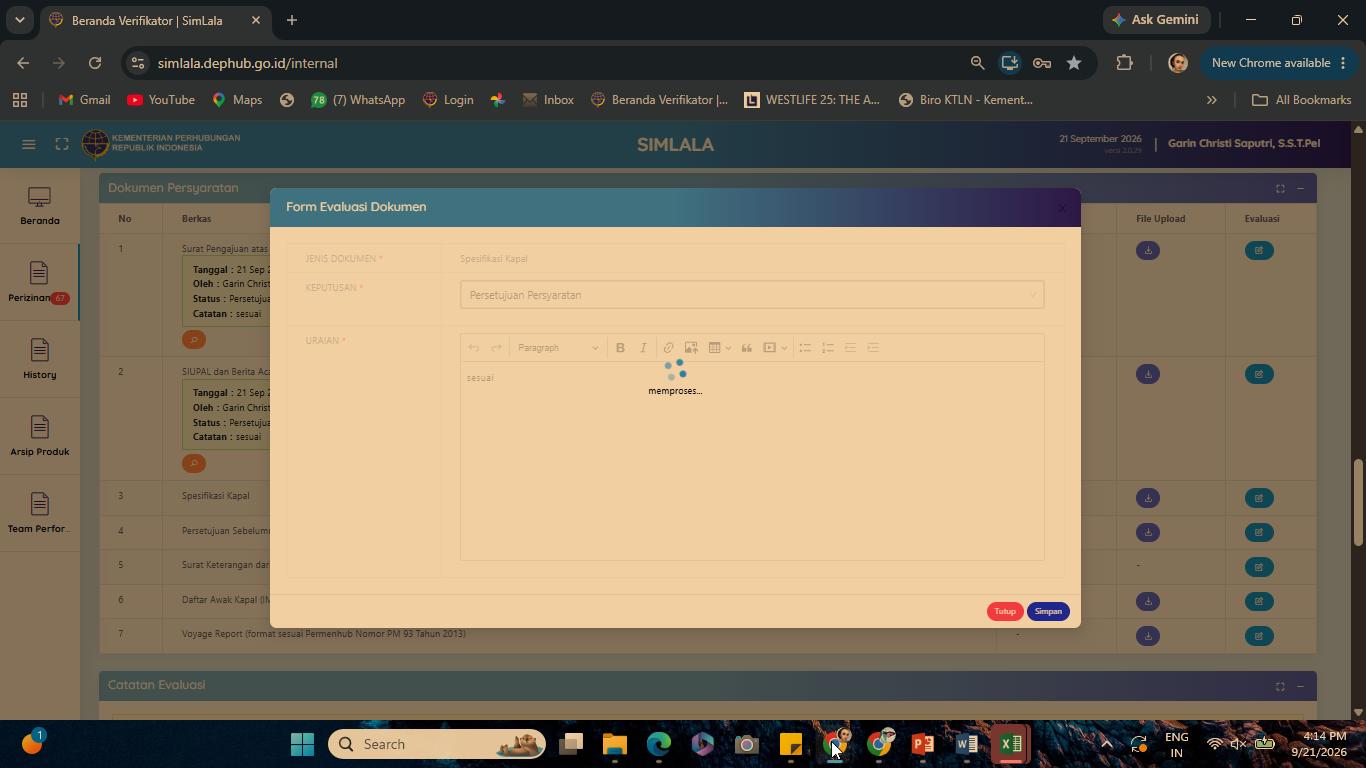This screenshot has width=1366, height=768.
Task: Open the Paragraph style dropdown
Action: point(558,348)
